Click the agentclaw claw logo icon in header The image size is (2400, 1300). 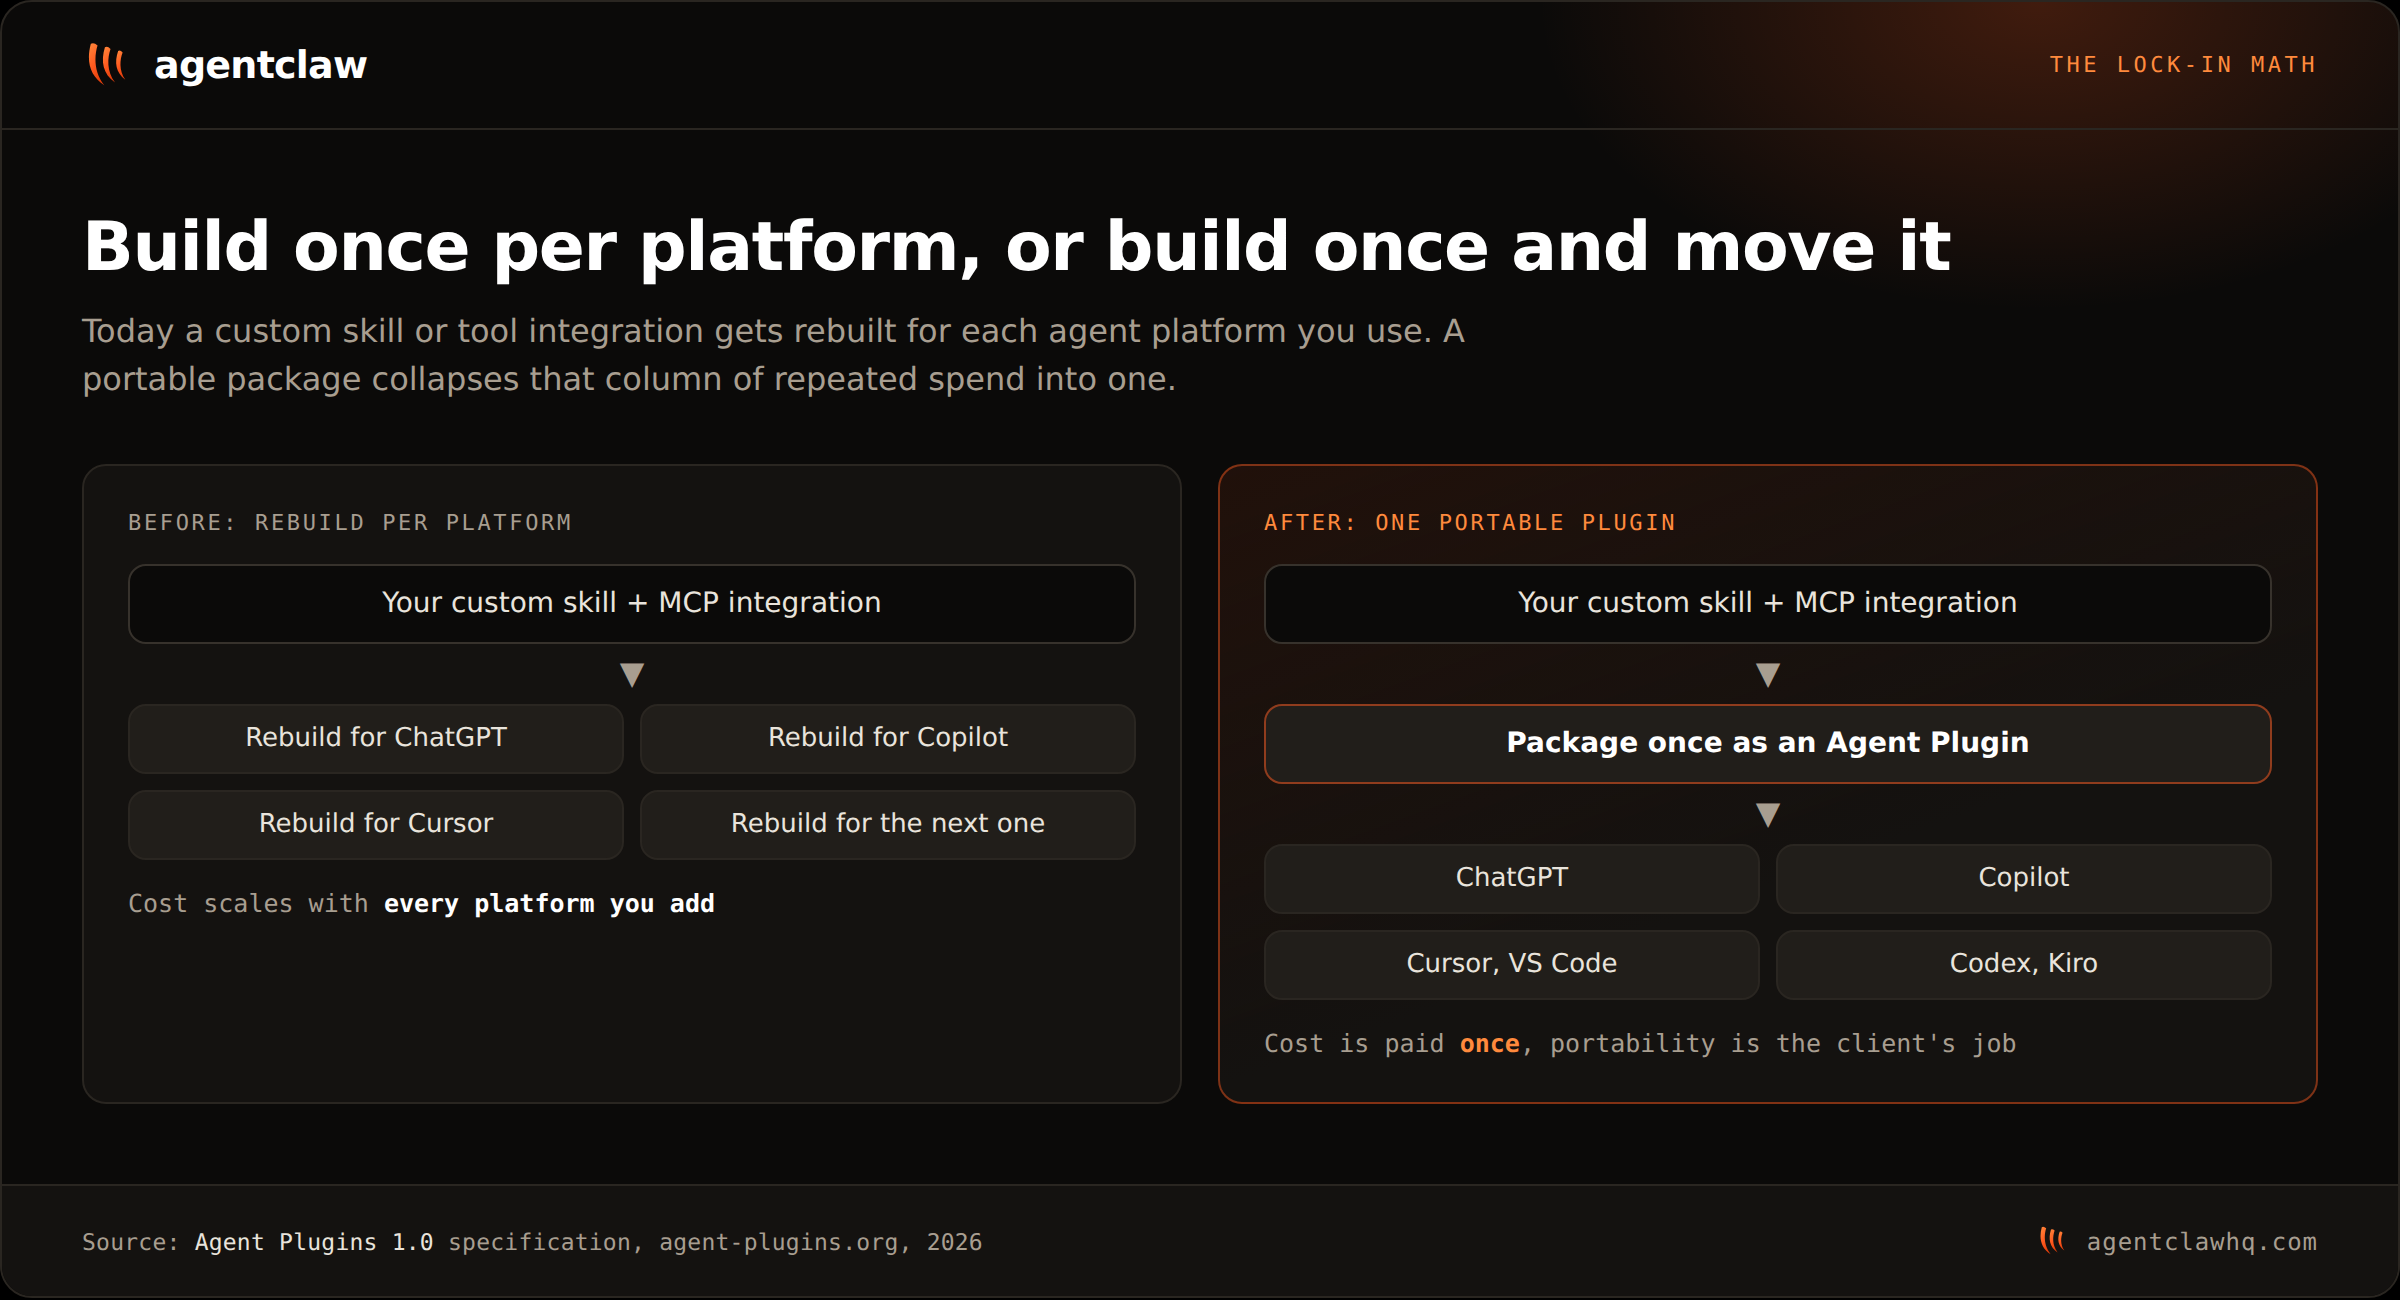106,64
